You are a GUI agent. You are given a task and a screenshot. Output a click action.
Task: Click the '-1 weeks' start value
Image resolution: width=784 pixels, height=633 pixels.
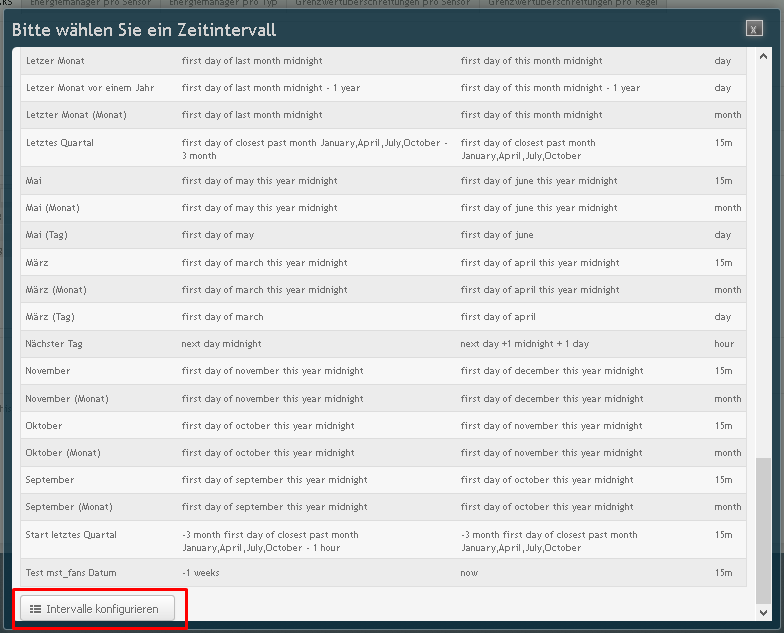(x=200, y=573)
